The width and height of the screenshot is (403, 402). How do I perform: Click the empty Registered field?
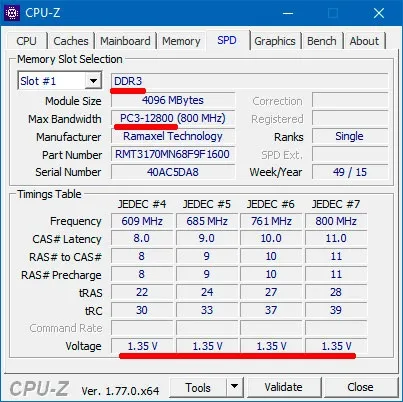pos(350,118)
